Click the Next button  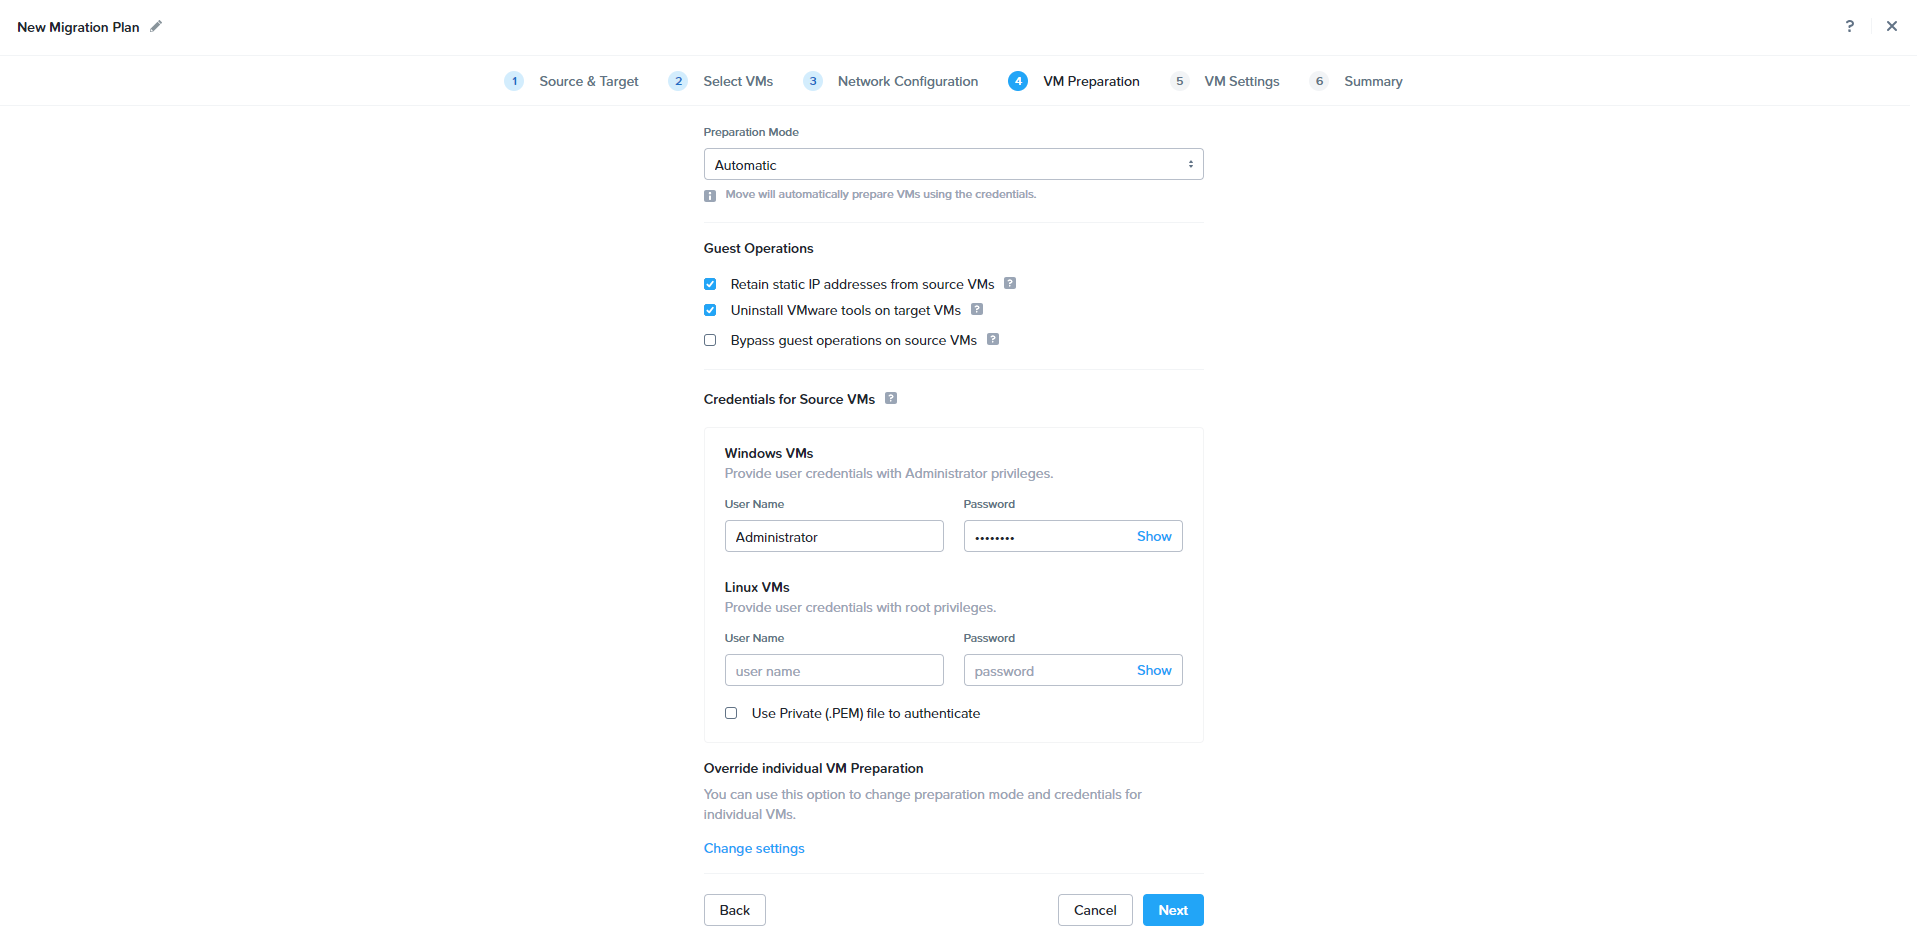(1172, 910)
